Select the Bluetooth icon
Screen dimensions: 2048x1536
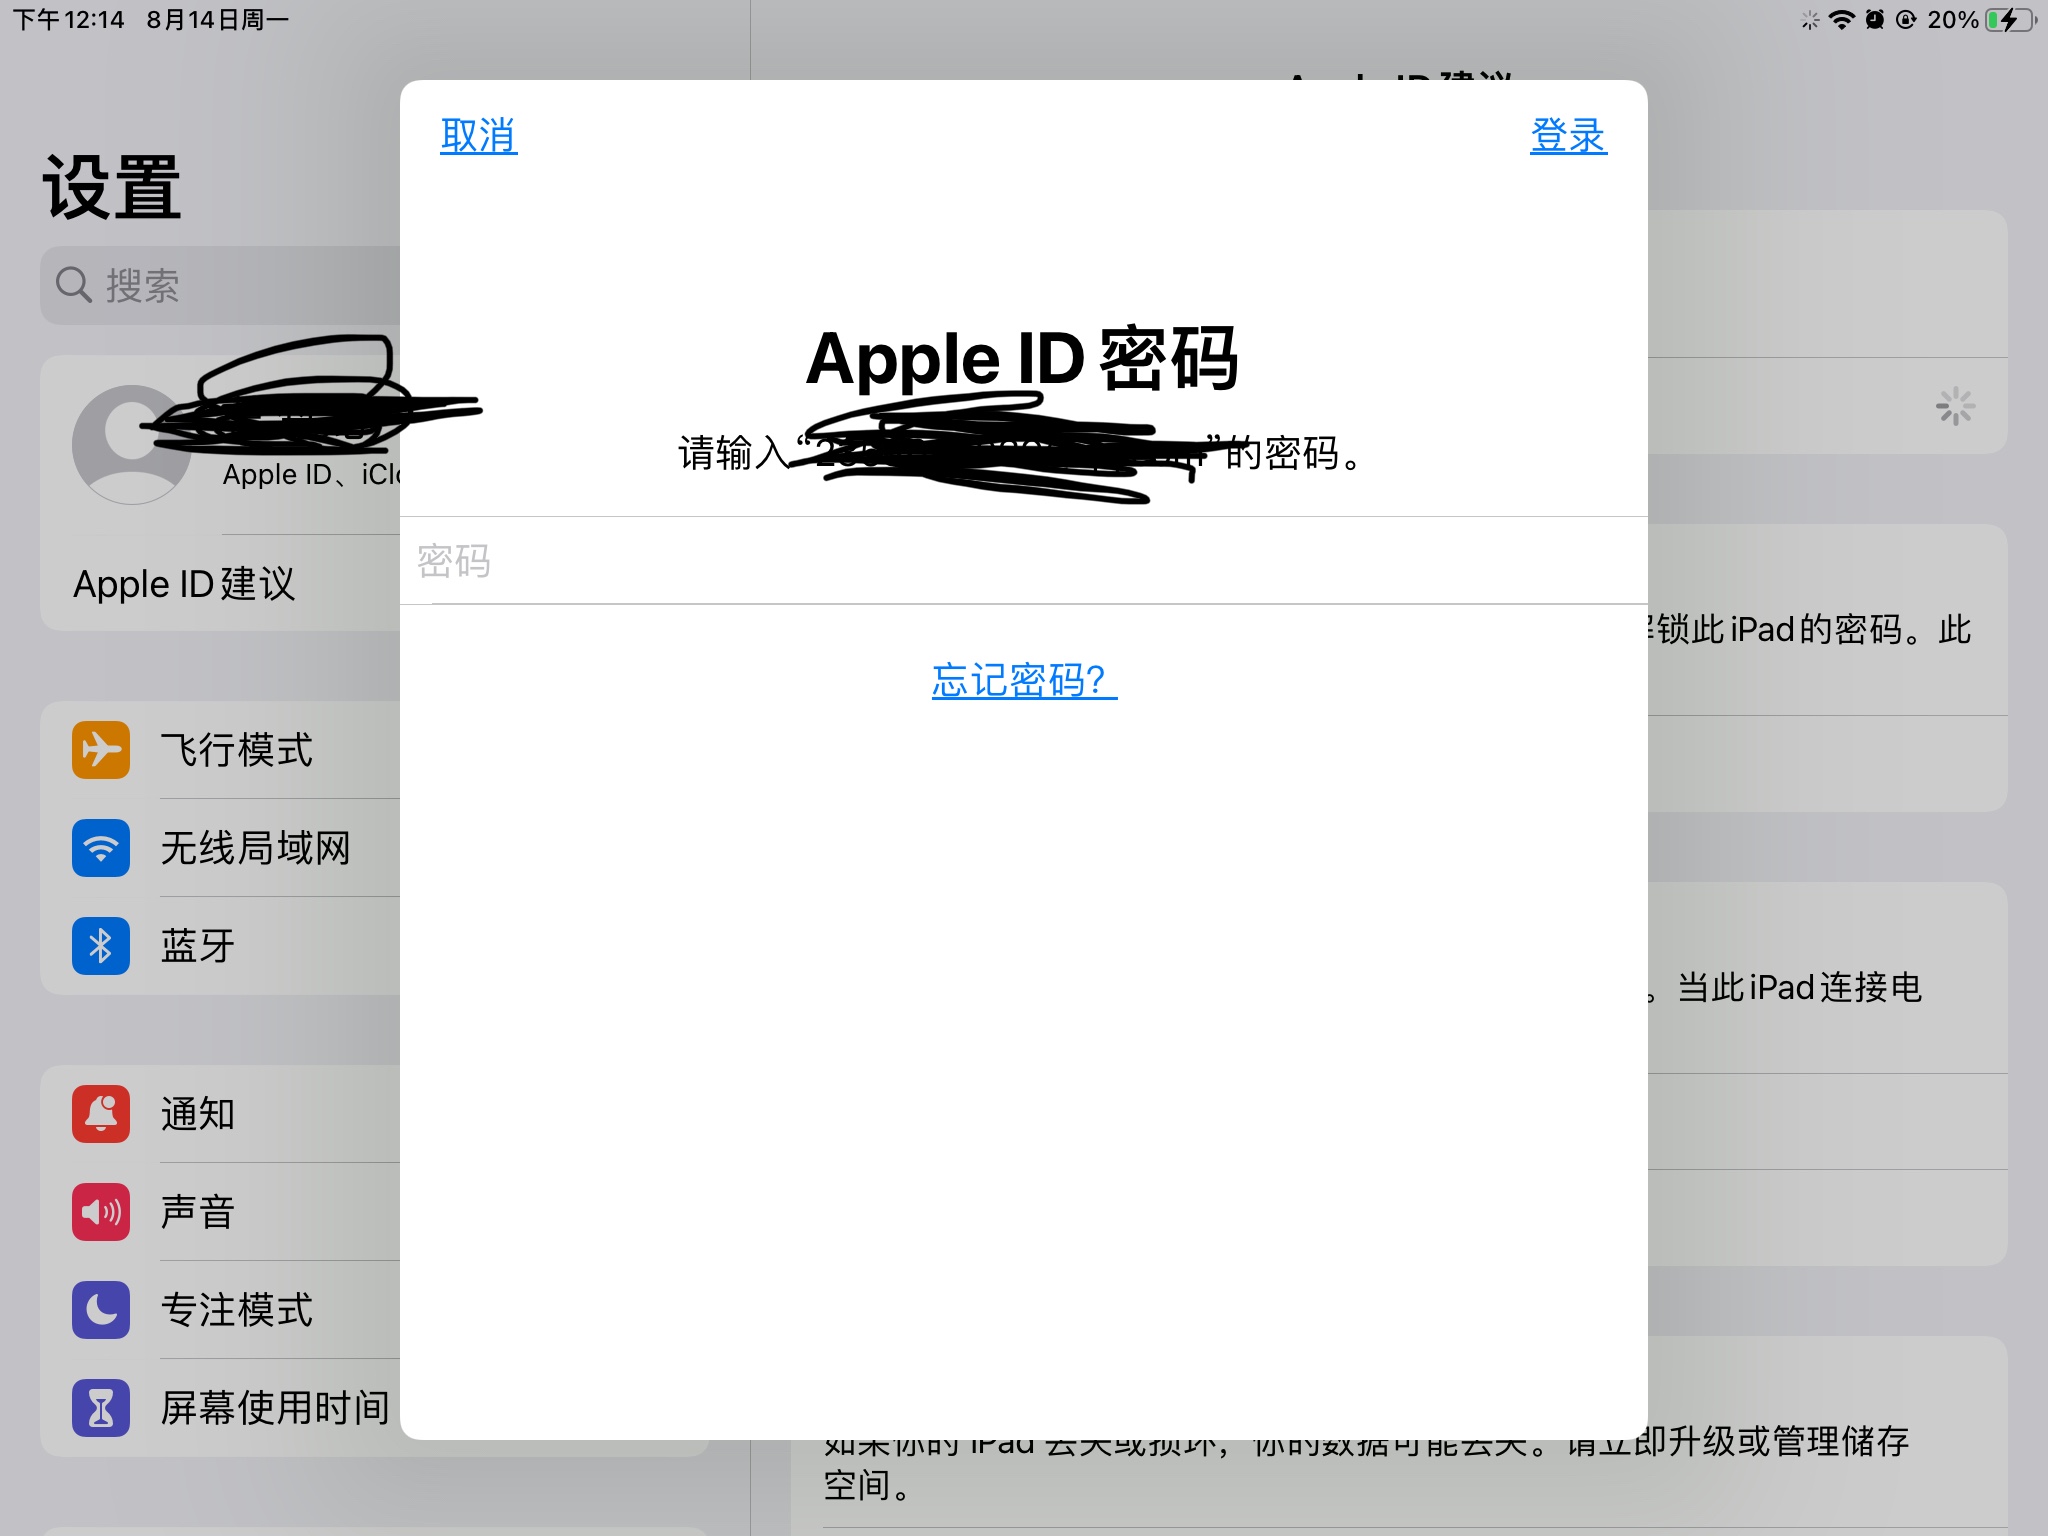101,946
